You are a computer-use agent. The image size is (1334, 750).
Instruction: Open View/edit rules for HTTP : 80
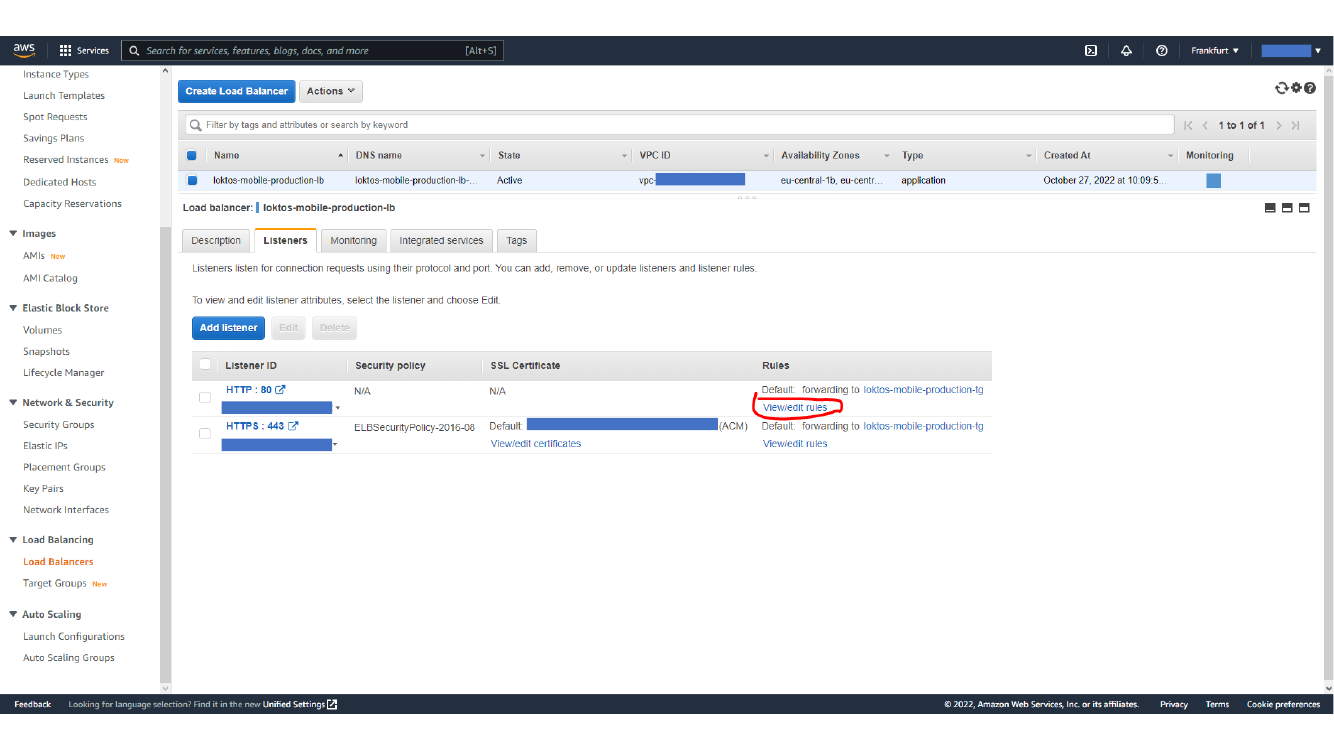point(795,408)
